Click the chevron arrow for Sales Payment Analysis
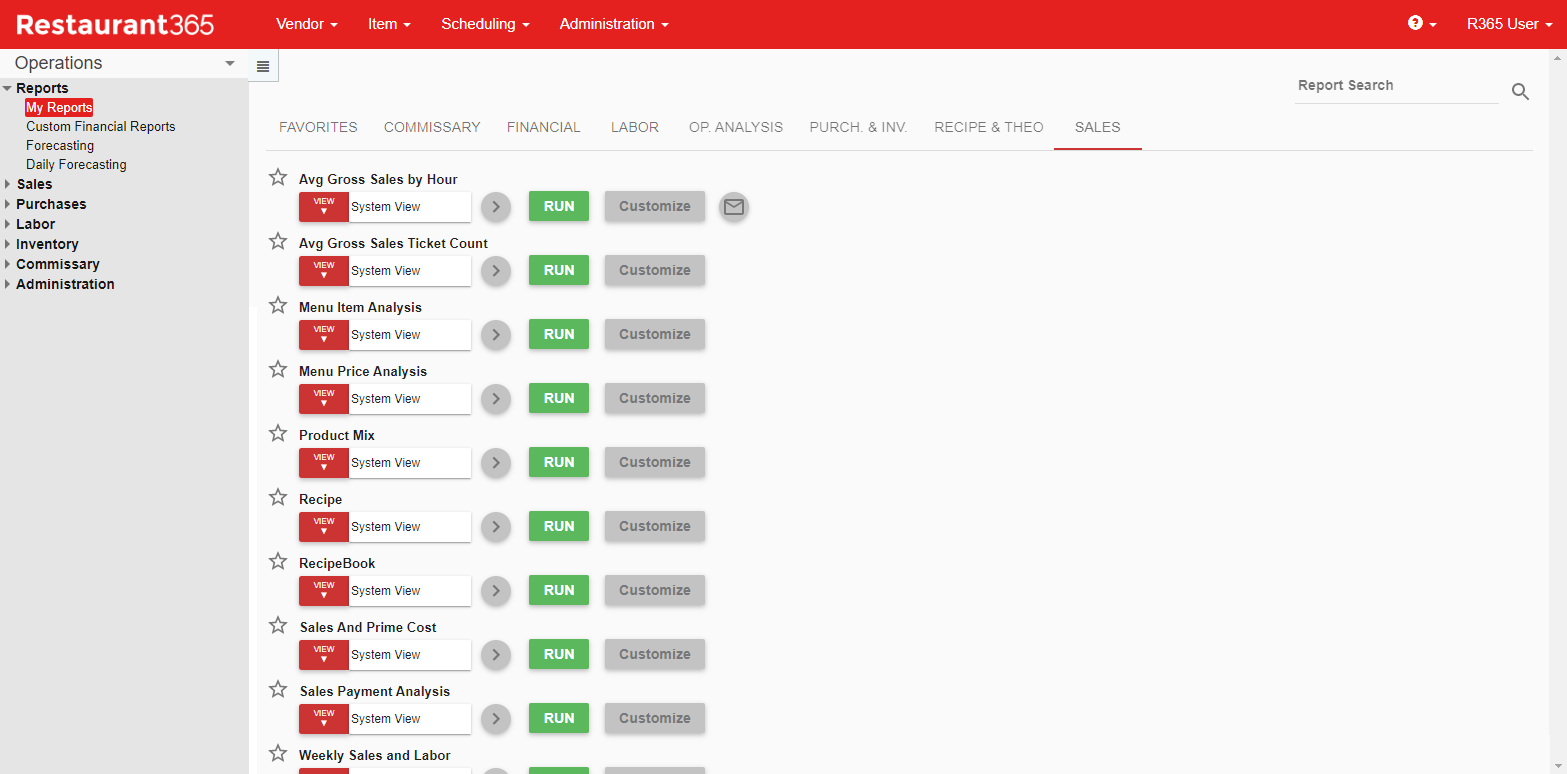The image size is (1567, 774). click(x=496, y=719)
